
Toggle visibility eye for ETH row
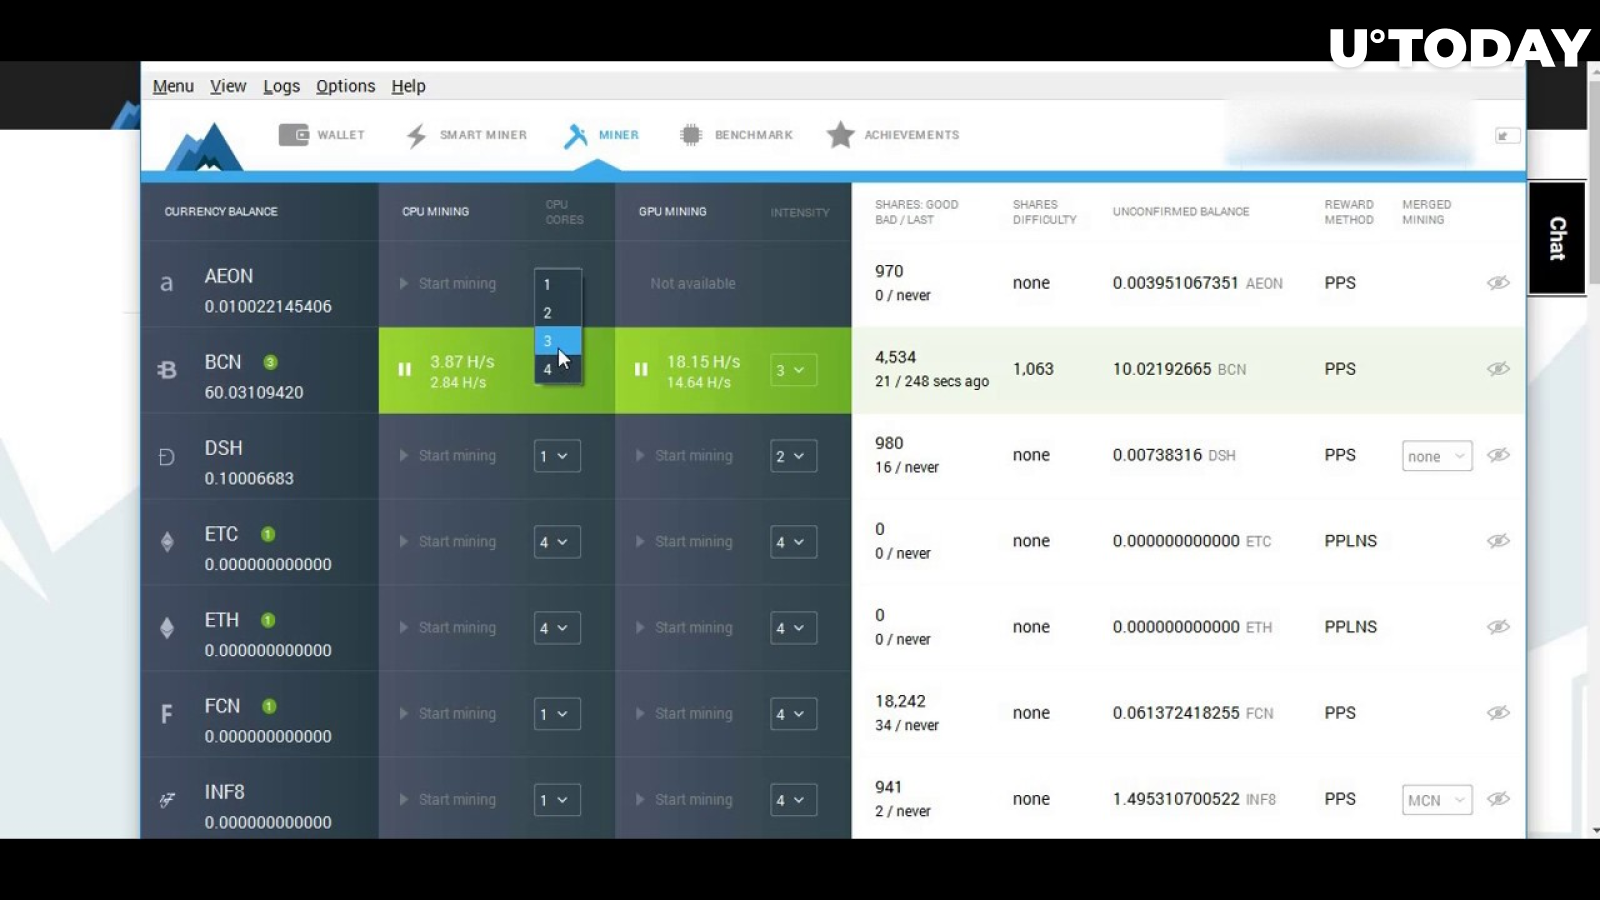[x=1498, y=627]
